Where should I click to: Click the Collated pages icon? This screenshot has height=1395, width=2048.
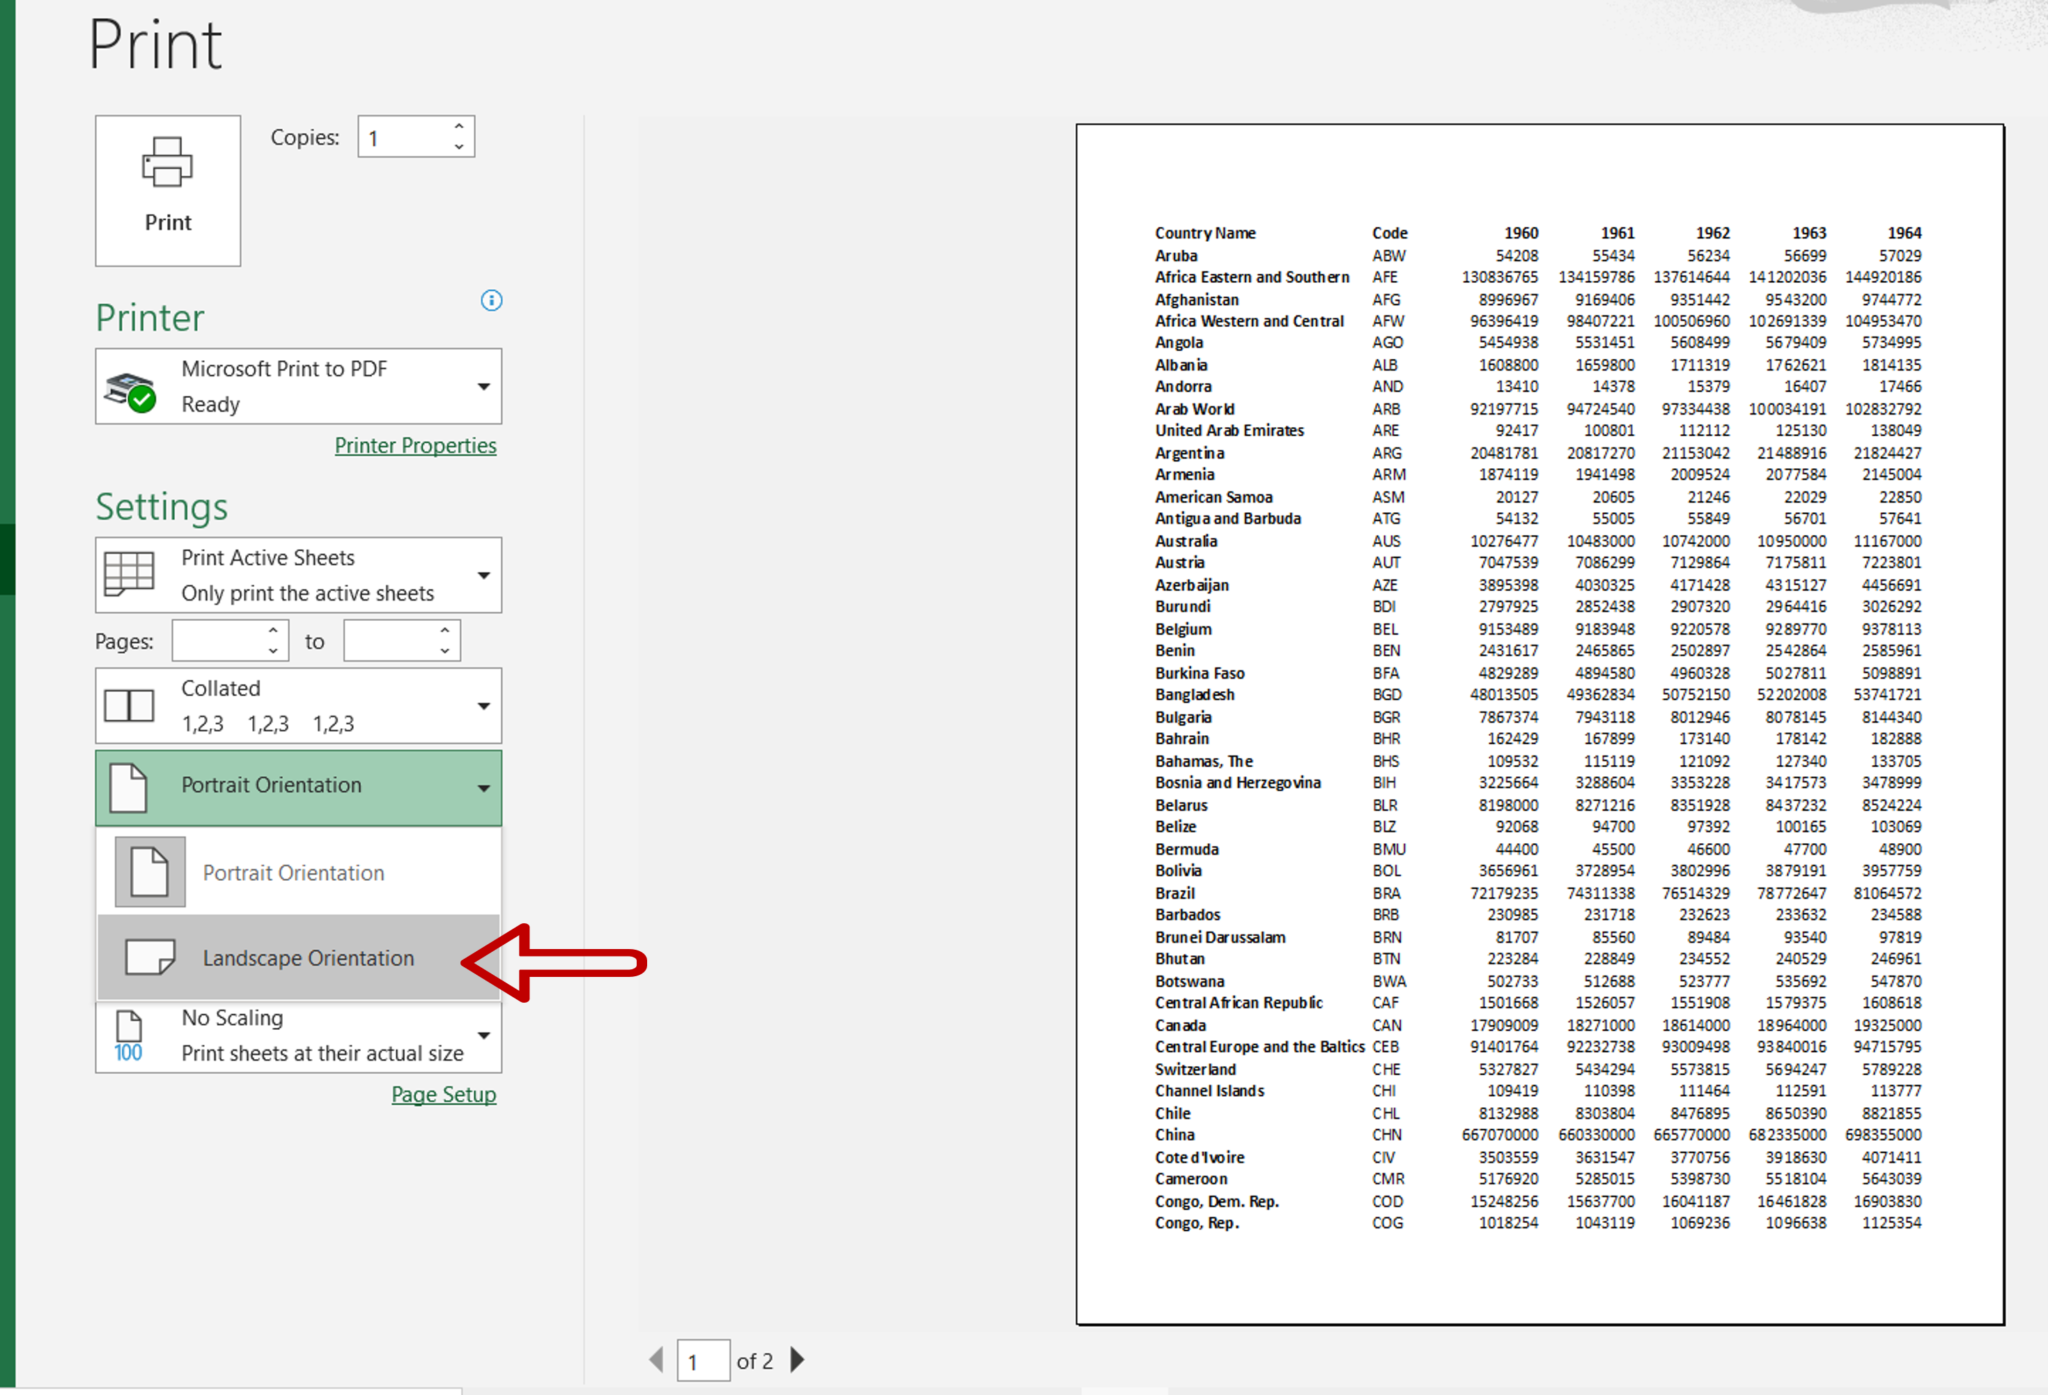point(130,705)
